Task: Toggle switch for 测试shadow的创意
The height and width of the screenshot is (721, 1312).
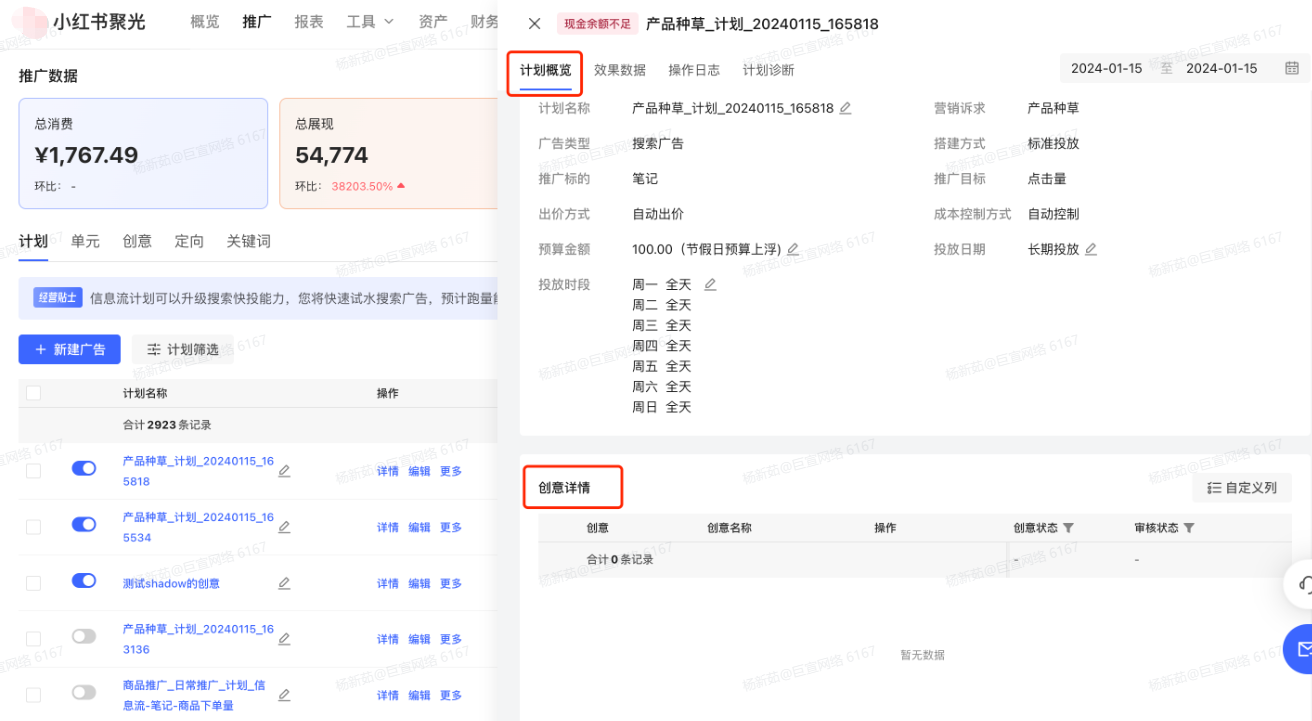Action: click(x=84, y=580)
